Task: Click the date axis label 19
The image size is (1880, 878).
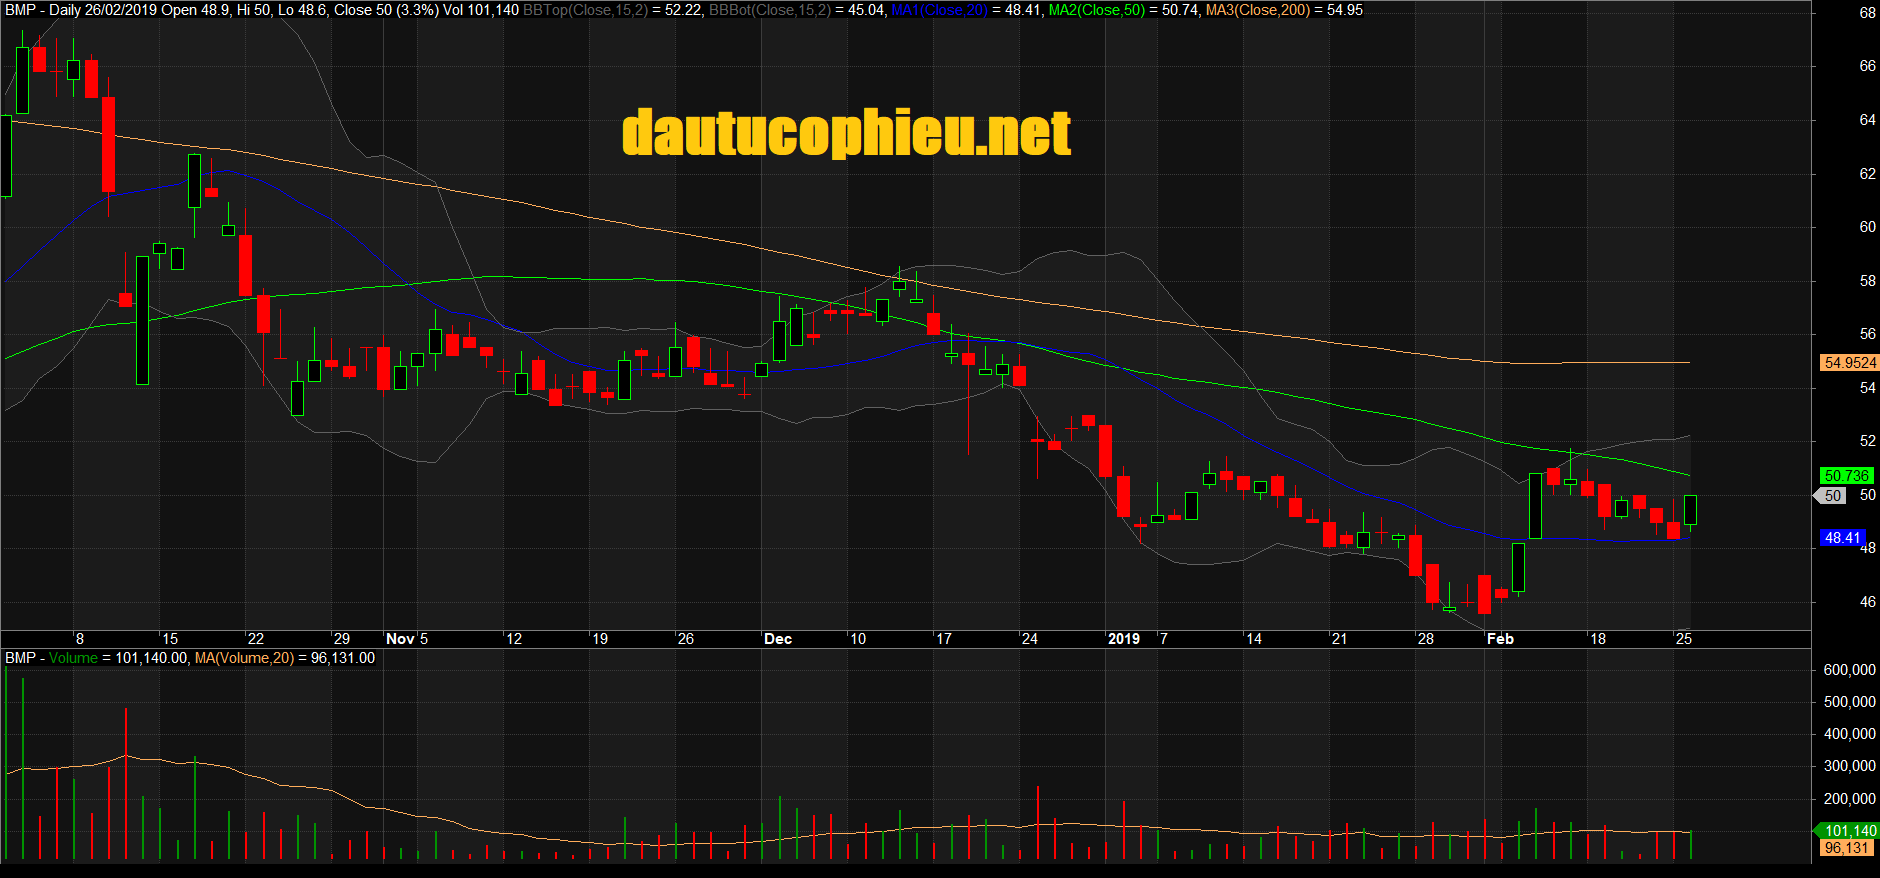Action: click(x=600, y=639)
